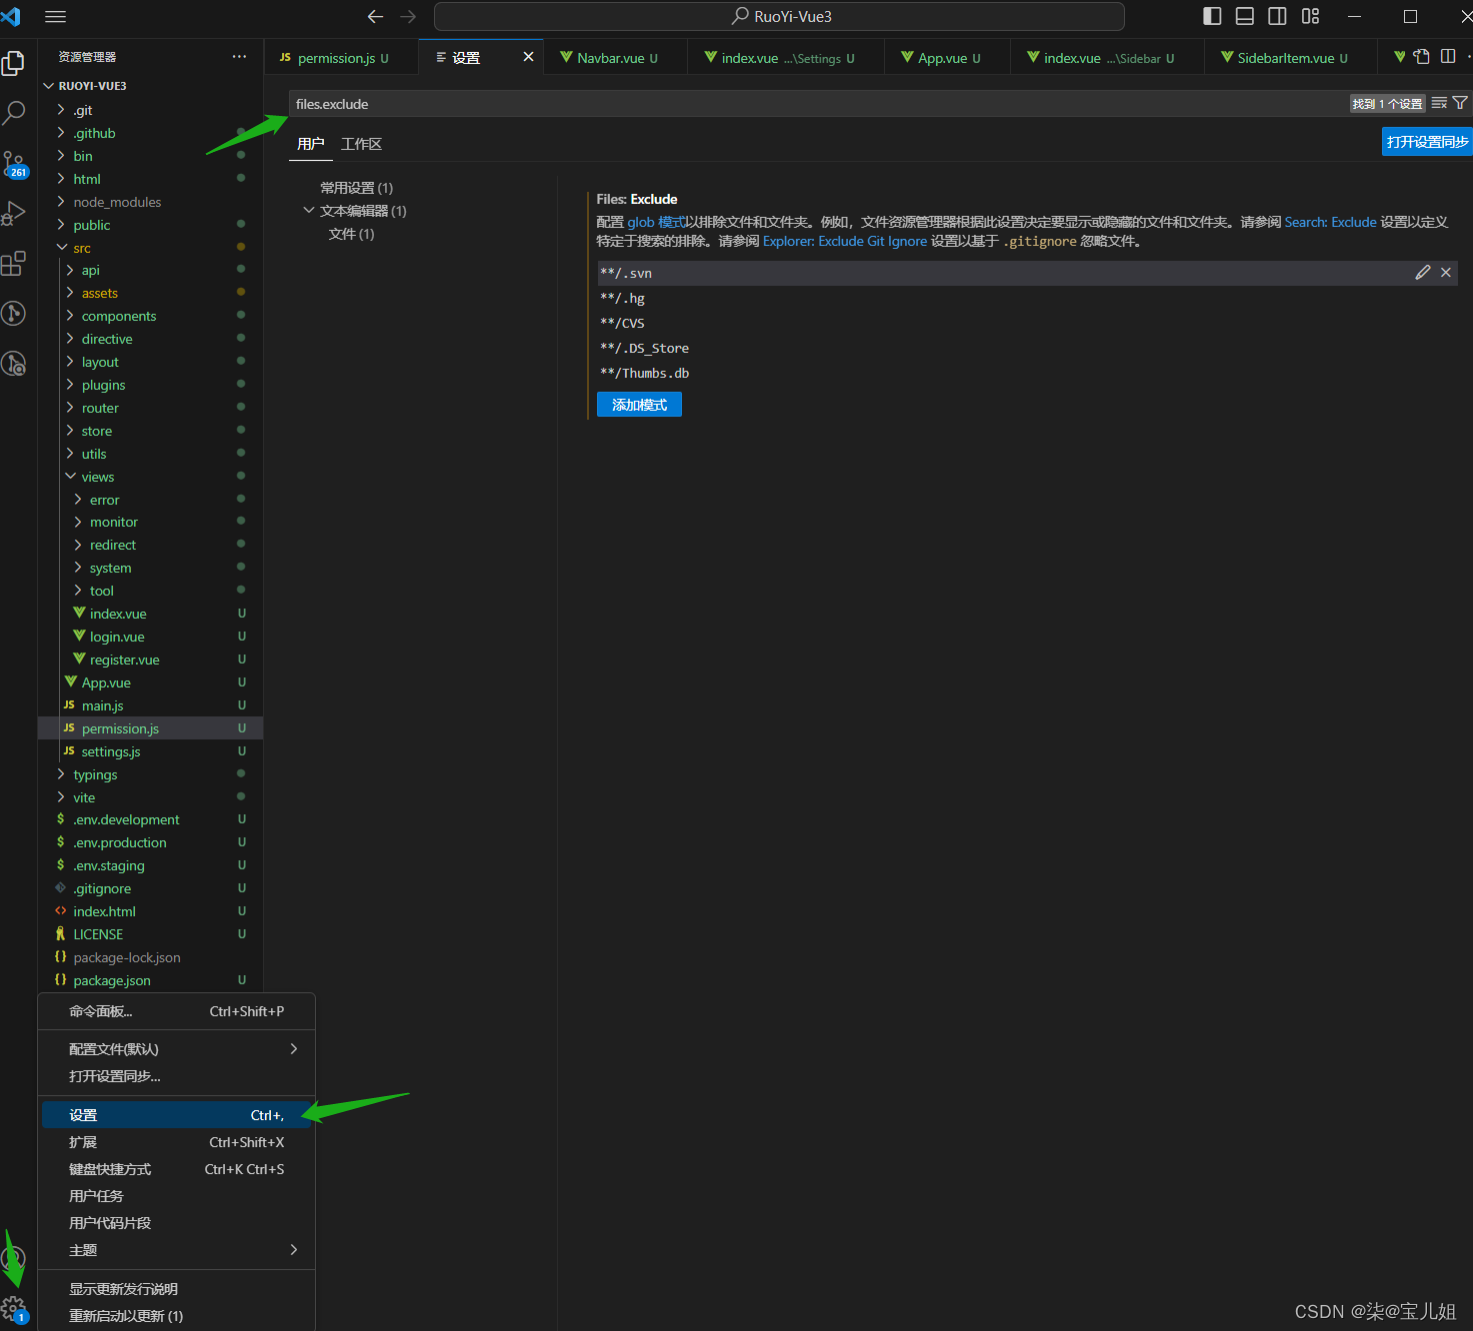This screenshot has width=1473, height=1331.
Task: Collapse the RUOYI-VUE3 root folder
Action: click(49, 86)
